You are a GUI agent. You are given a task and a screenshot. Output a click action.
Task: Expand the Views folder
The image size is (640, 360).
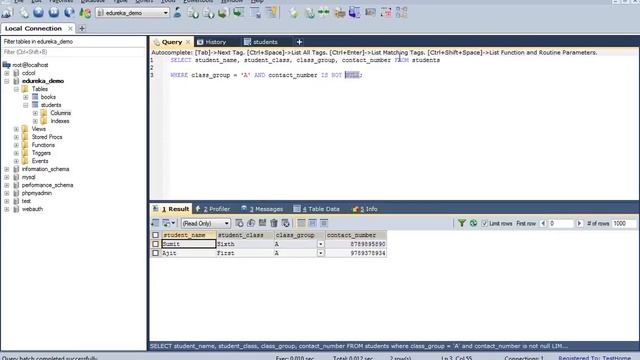[16, 129]
